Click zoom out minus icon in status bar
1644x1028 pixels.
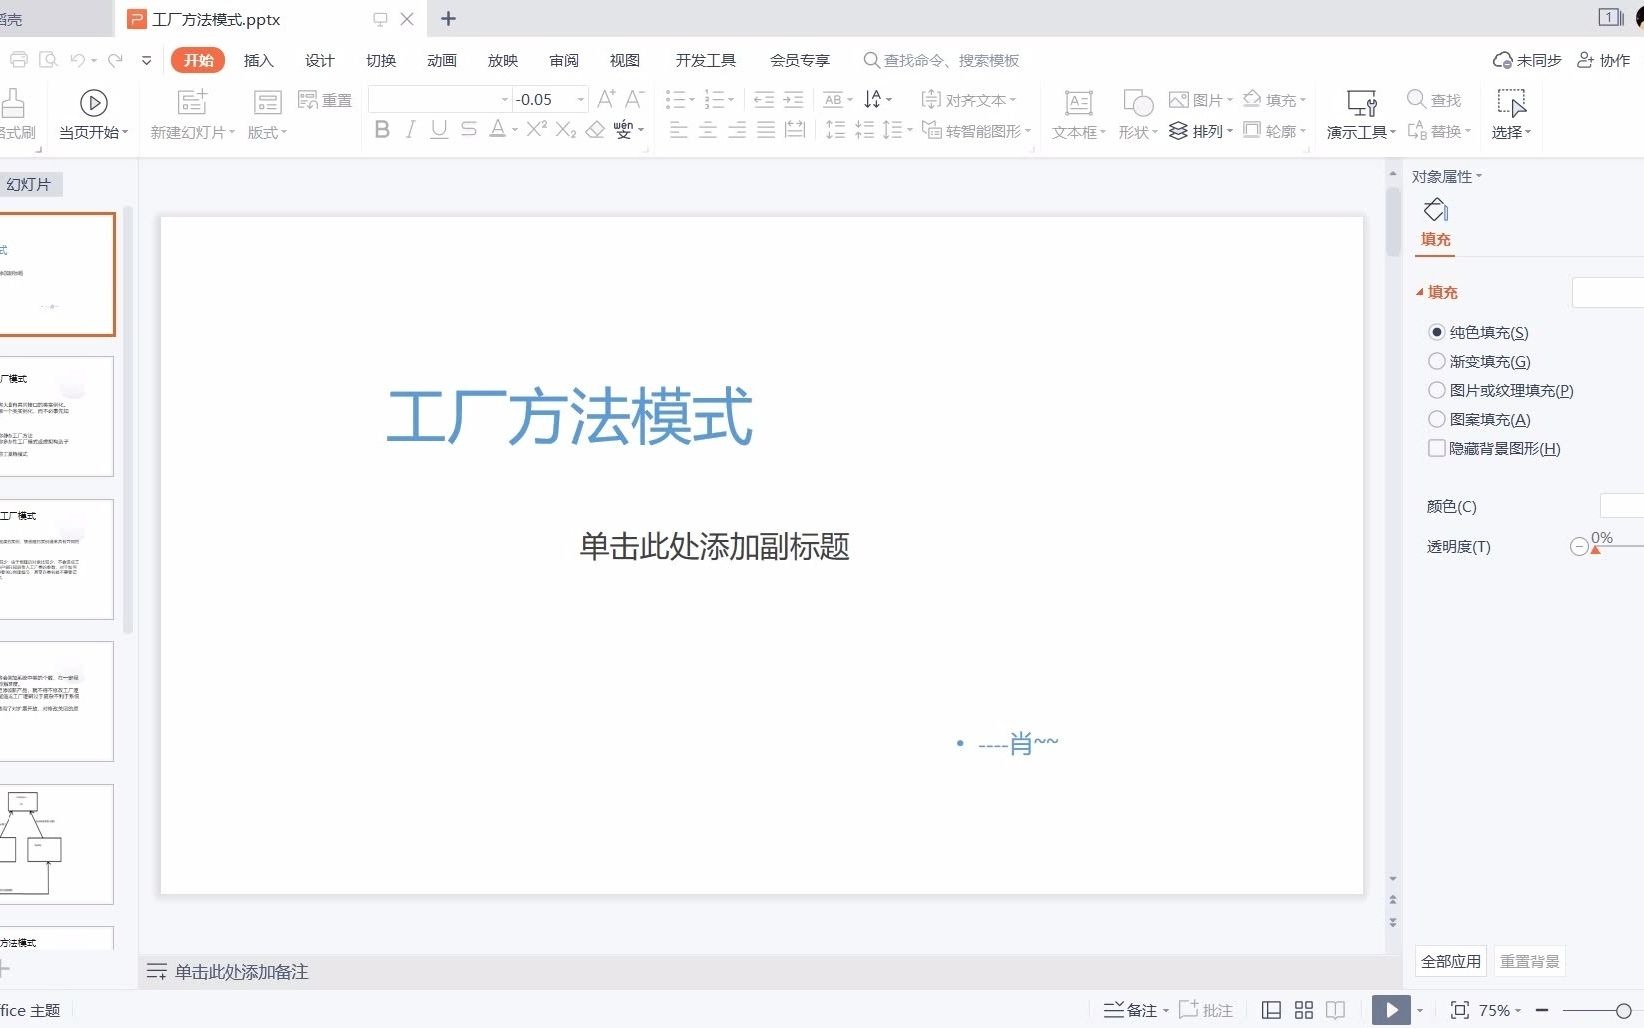click(1542, 1010)
